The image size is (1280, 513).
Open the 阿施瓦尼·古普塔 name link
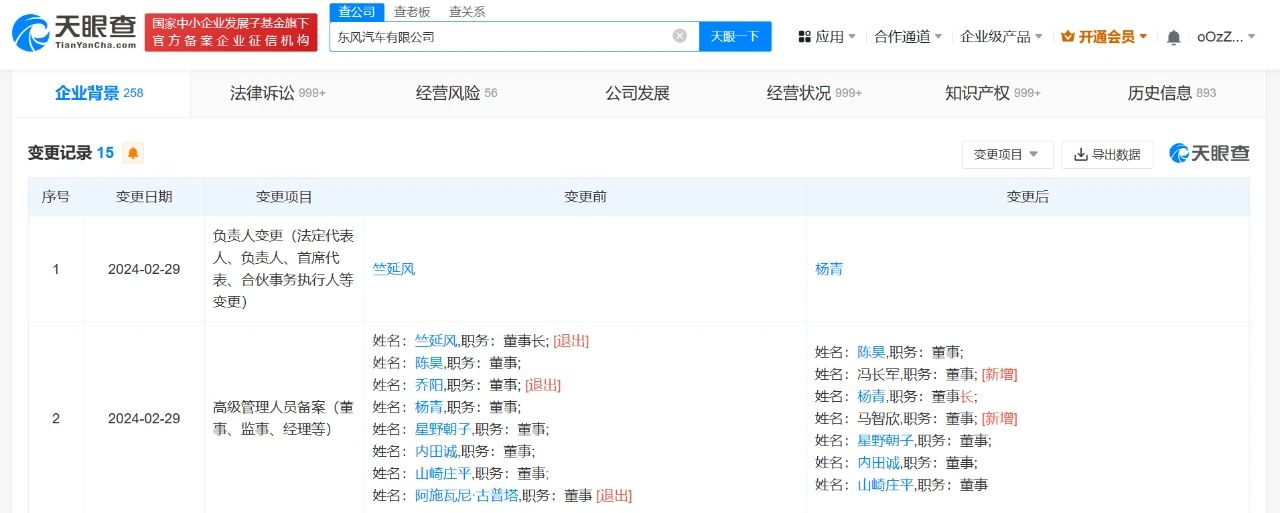466,495
